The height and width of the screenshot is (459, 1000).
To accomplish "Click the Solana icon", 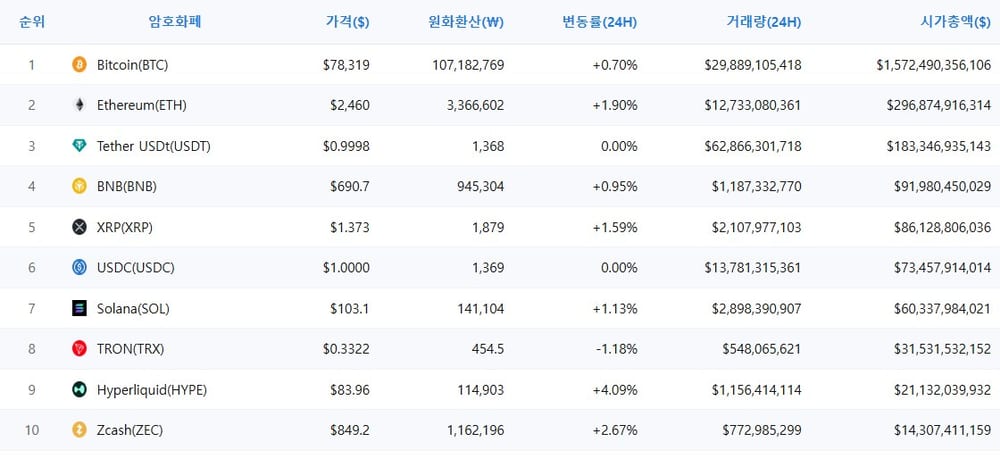I will (x=79, y=309).
